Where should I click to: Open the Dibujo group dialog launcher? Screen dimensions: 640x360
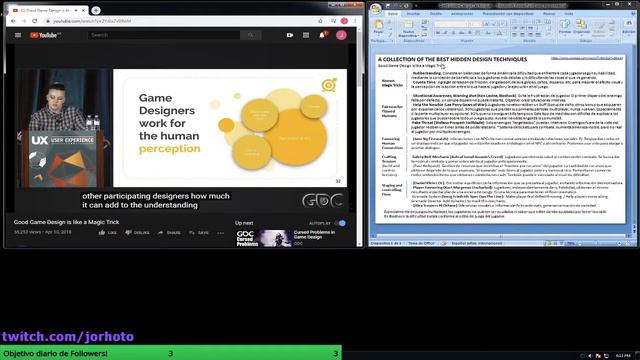618,41
